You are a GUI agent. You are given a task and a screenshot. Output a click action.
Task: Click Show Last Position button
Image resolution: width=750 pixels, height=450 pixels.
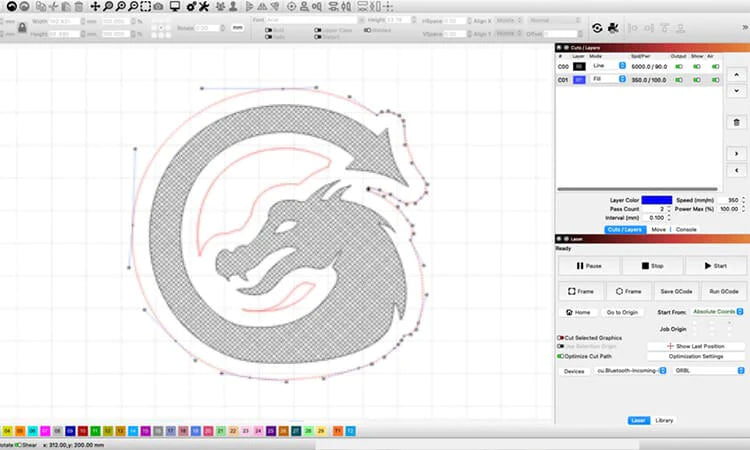[696, 346]
